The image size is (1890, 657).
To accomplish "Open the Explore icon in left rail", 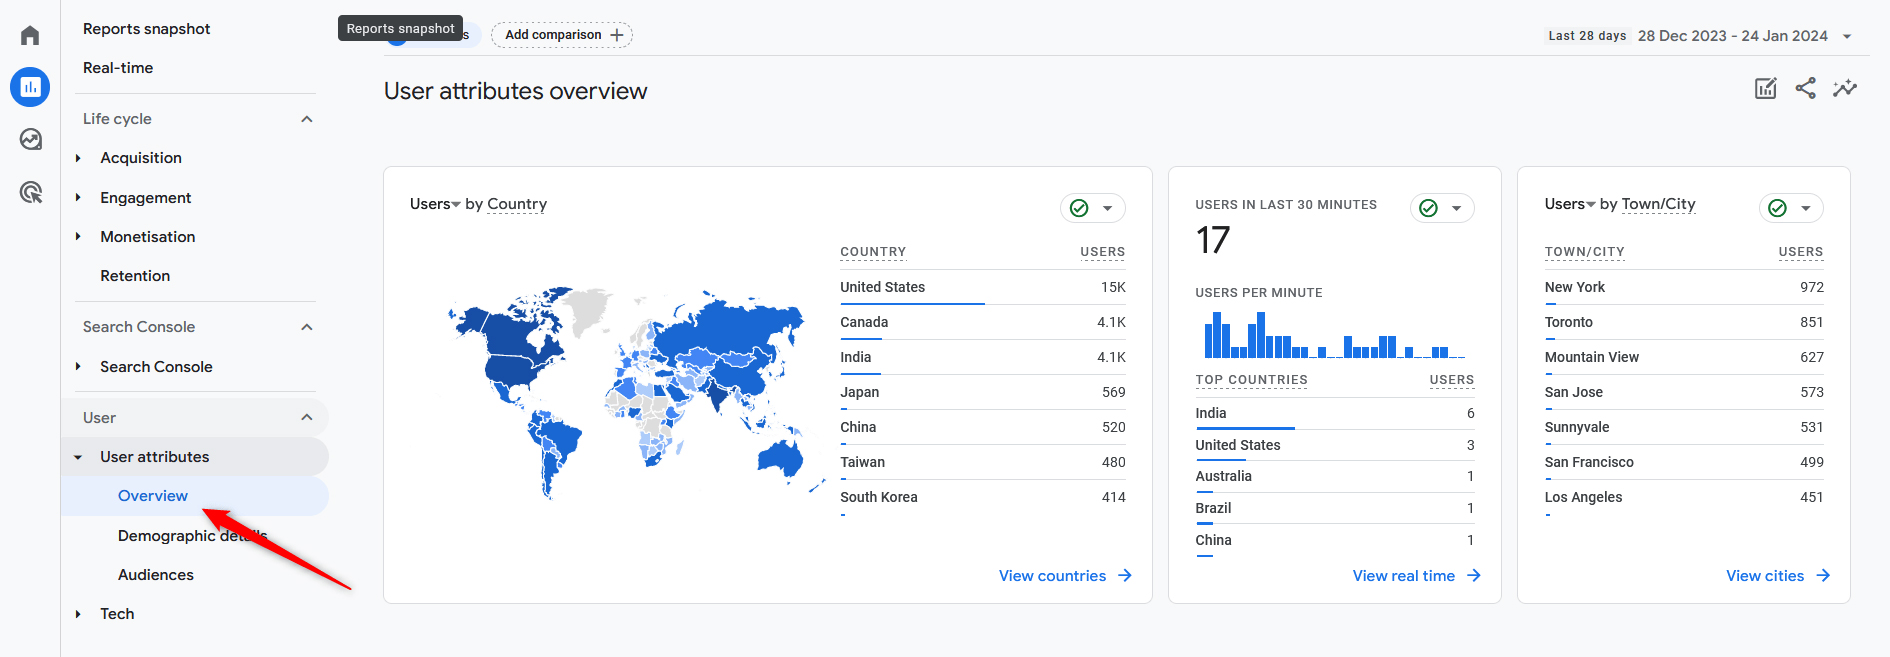I will [x=30, y=139].
